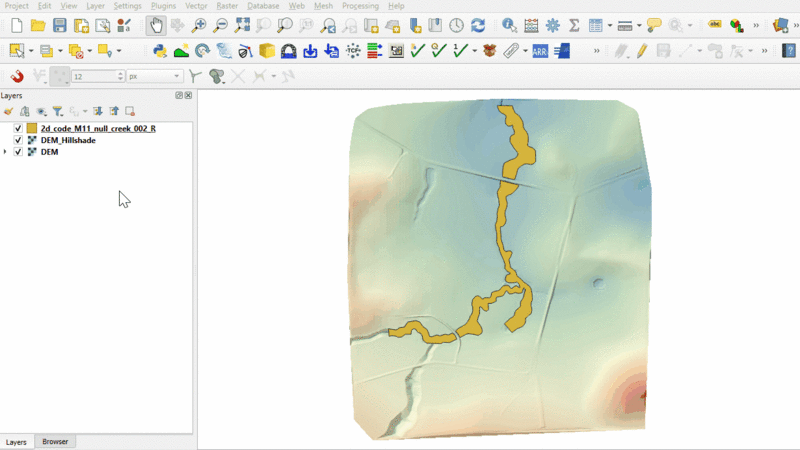Image resolution: width=800 pixels, height=450 pixels.
Task: Uncheck the DEM_Hillshade layer checkbox
Action: tap(18, 141)
